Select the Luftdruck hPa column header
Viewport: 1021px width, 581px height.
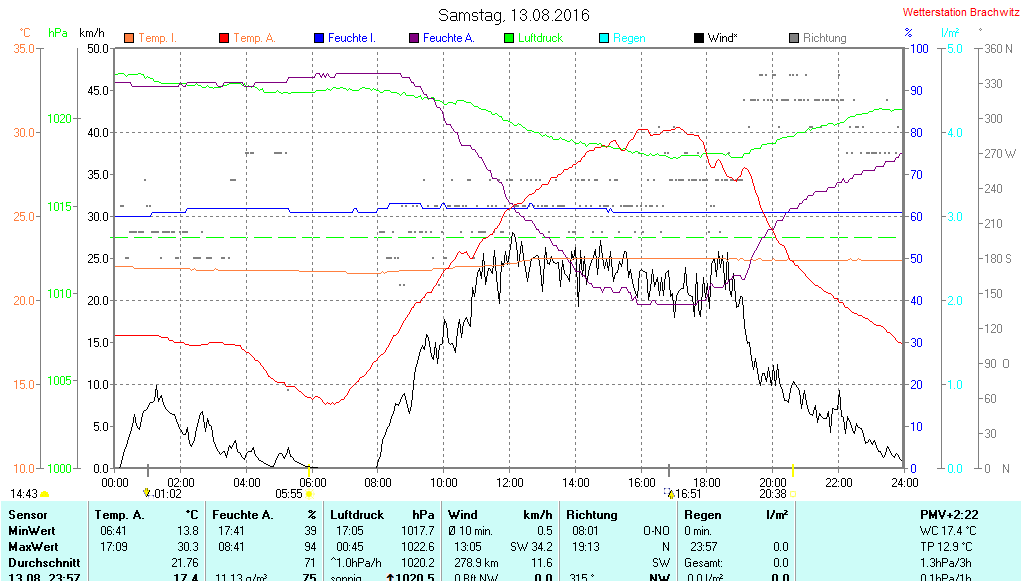point(383,514)
